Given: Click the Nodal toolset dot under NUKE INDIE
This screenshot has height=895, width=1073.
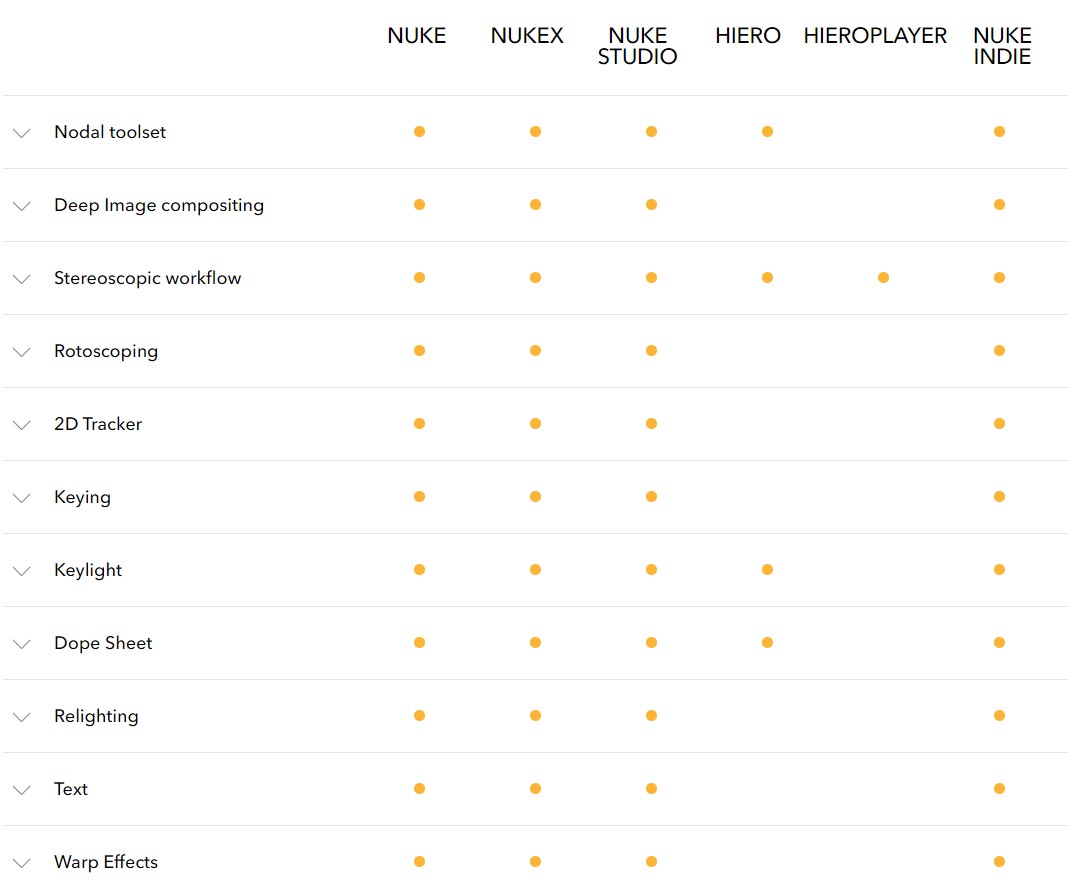Looking at the screenshot, I should coord(999,131).
